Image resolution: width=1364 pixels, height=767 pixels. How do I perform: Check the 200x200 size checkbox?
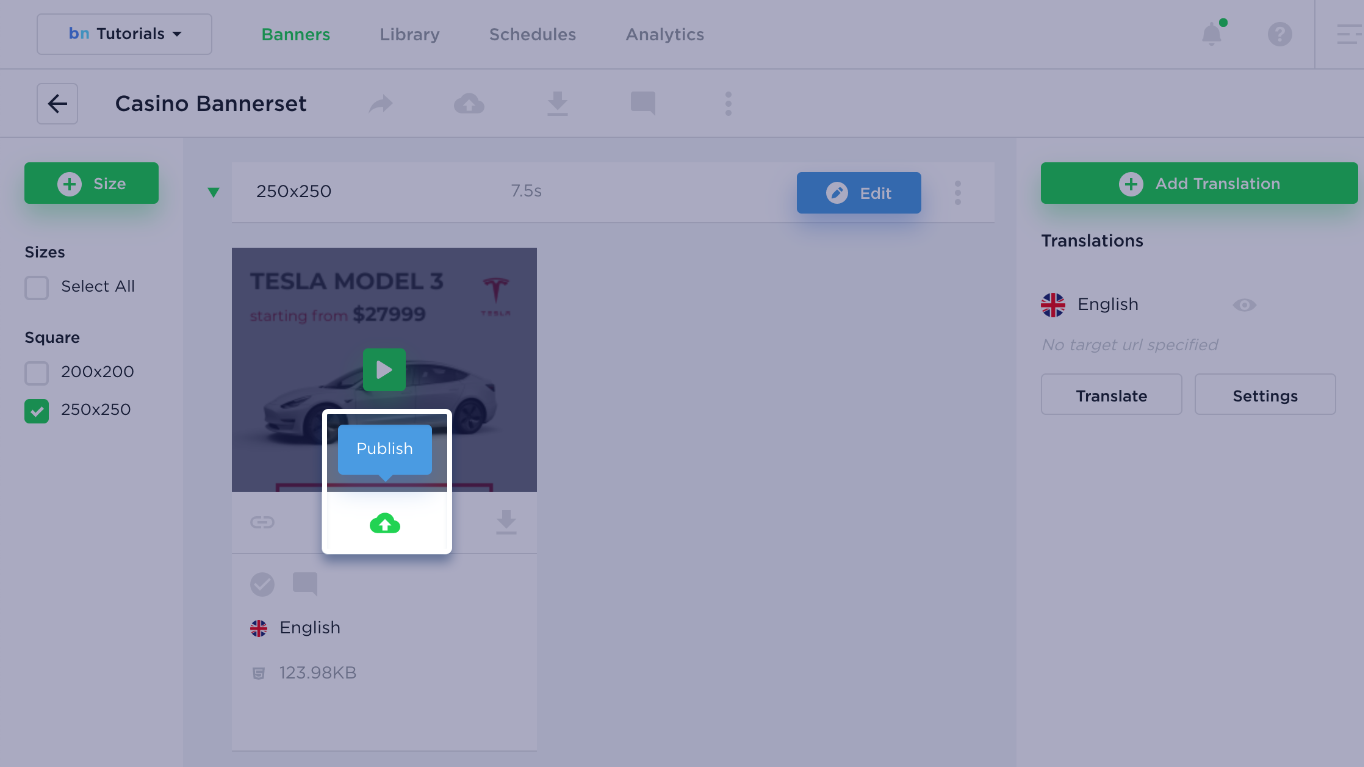tap(37, 373)
